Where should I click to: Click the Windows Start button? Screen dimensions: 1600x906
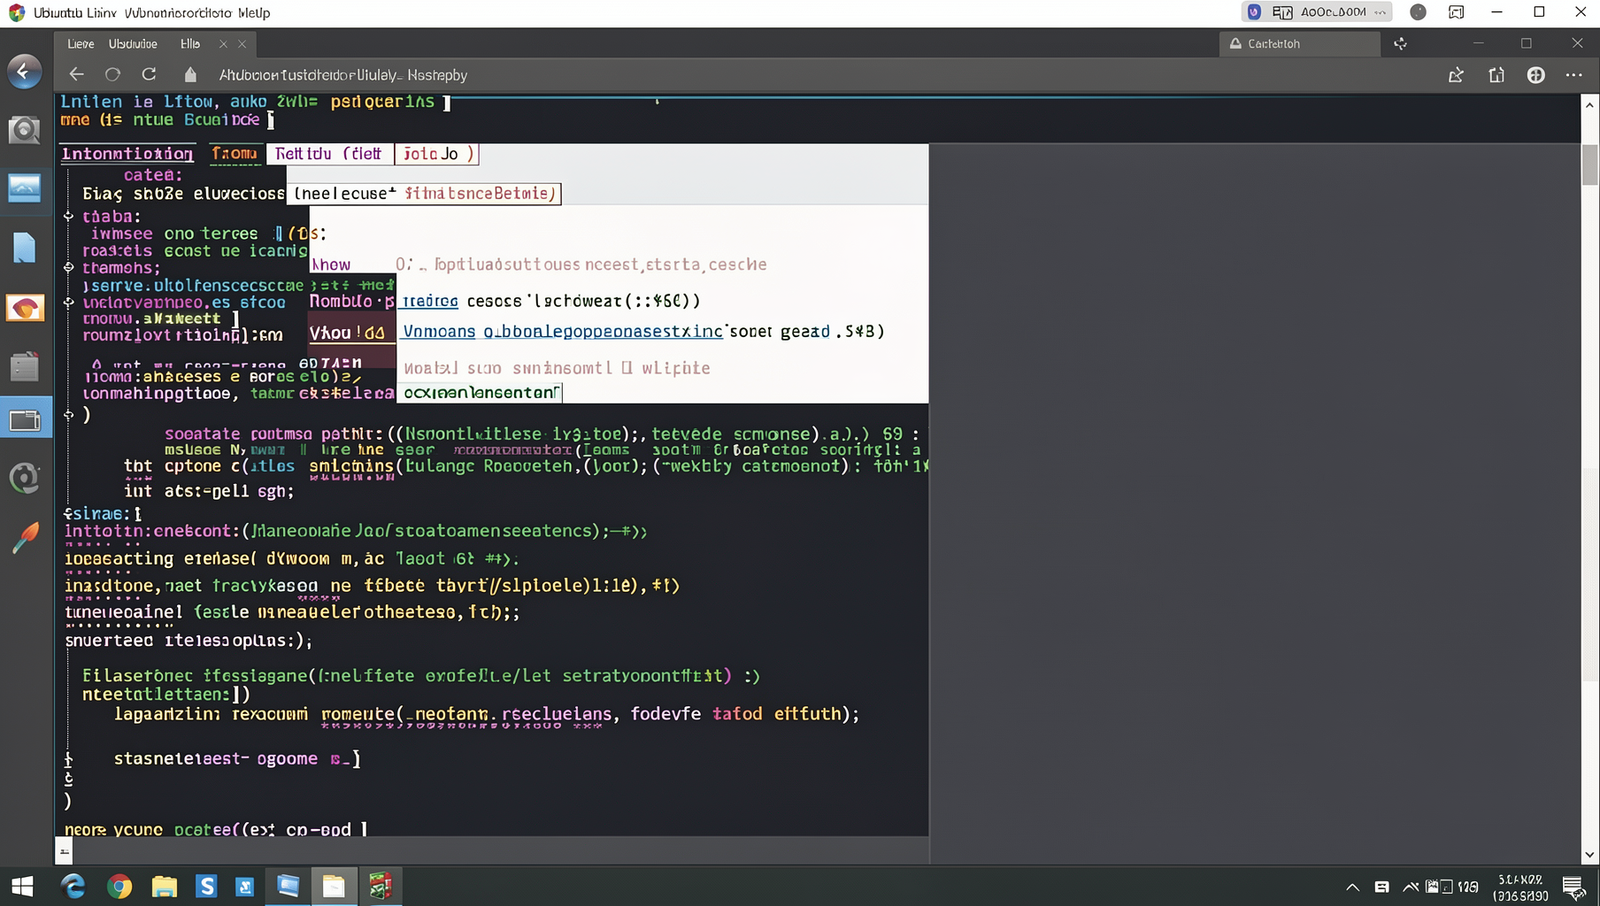22,886
